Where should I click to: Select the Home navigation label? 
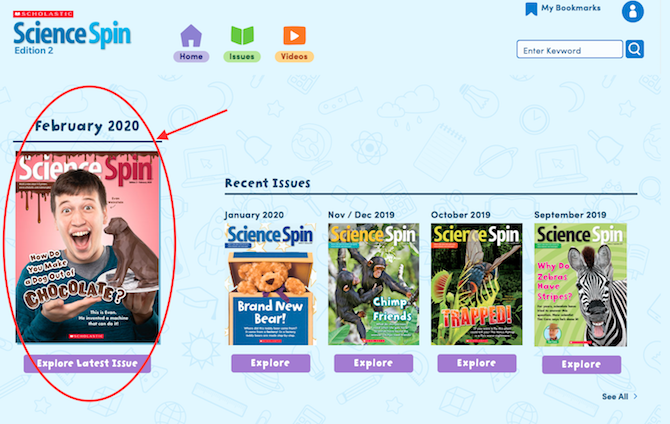pyautogui.click(x=191, y=56)
